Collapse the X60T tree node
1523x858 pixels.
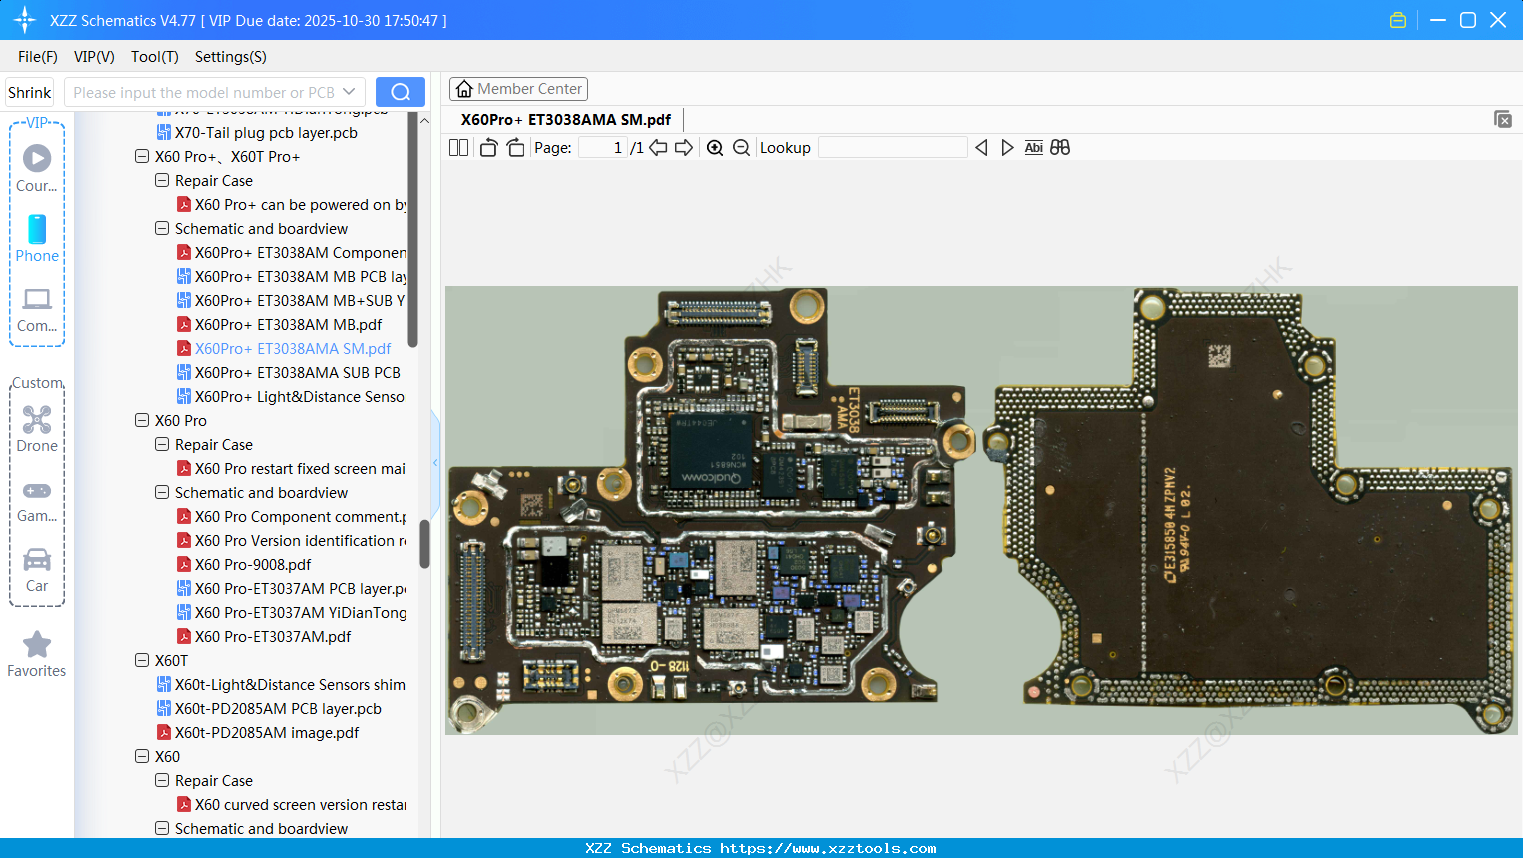point(142,661)
